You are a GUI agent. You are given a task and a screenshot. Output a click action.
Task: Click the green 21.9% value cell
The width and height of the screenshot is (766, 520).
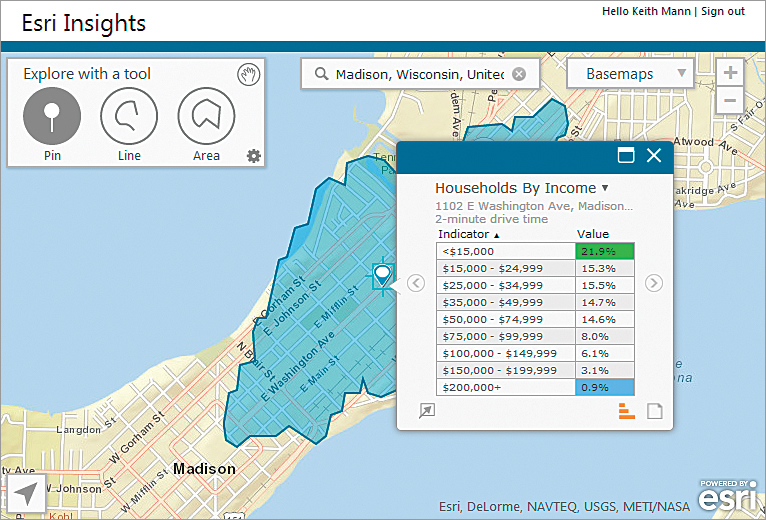tap(605, 251)
